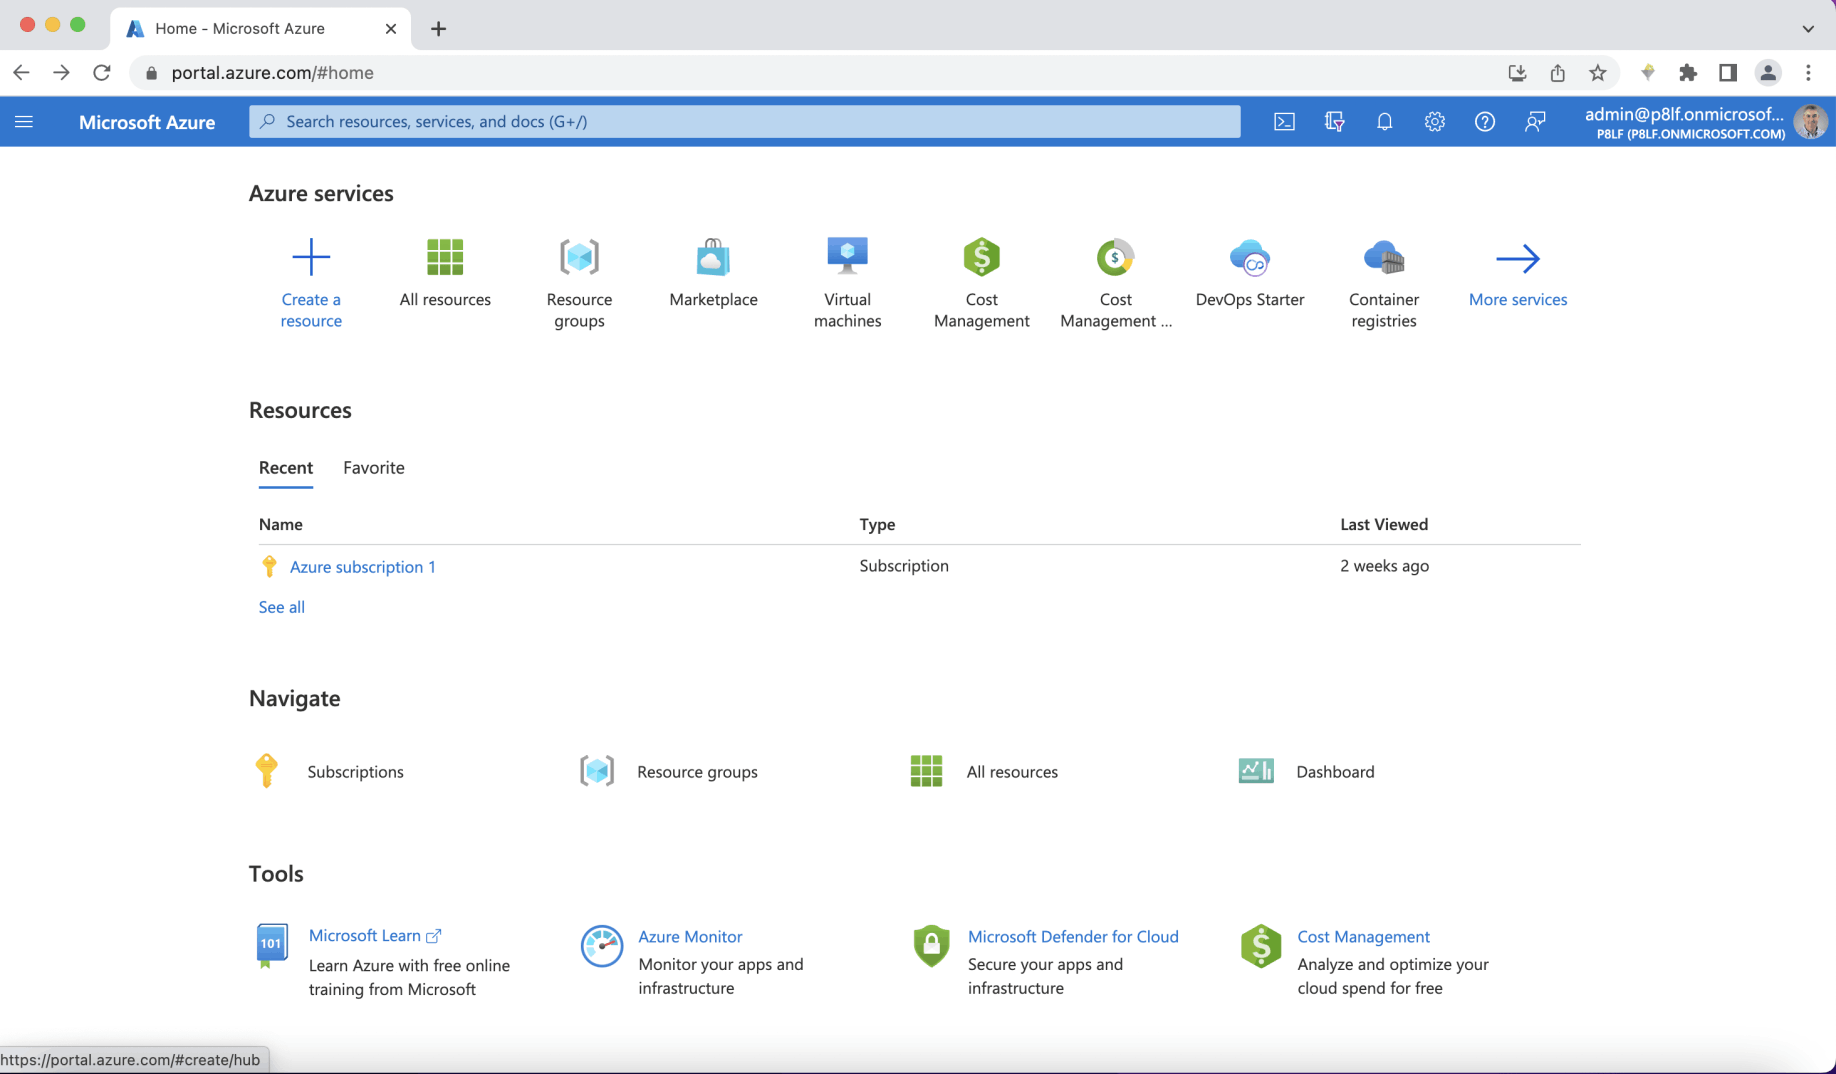
Task: Open Azure subscription 1 link
Action: (362, 567)
